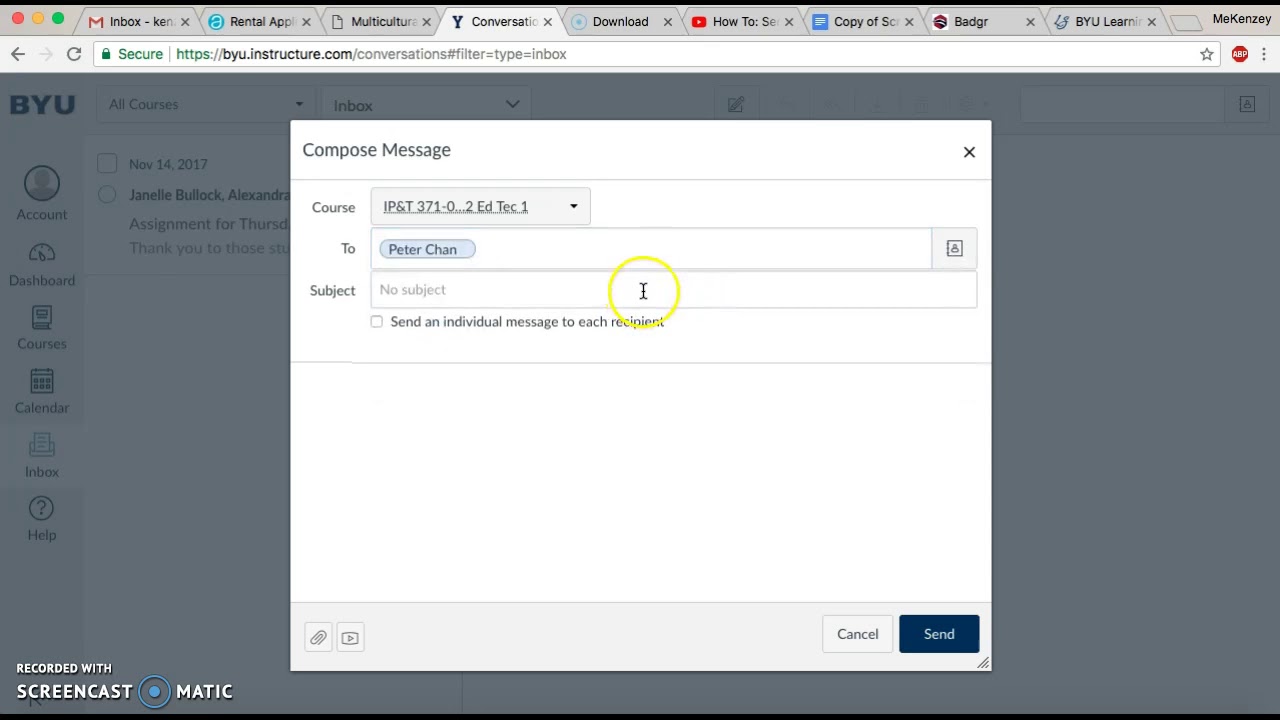The image size is (1280, 720).
Task: Click the Peter Chan recipient token
Action: pyautogui.click(x=427, y=249)
